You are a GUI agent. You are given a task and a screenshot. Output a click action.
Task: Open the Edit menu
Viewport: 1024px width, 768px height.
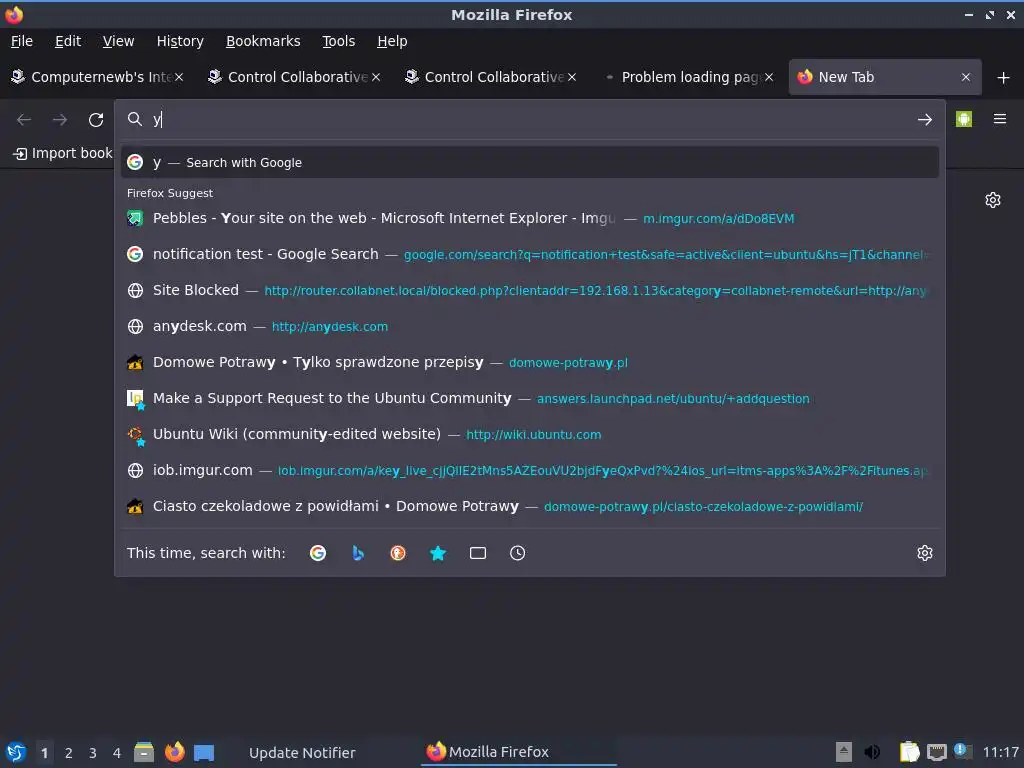[x=68, y=41]
